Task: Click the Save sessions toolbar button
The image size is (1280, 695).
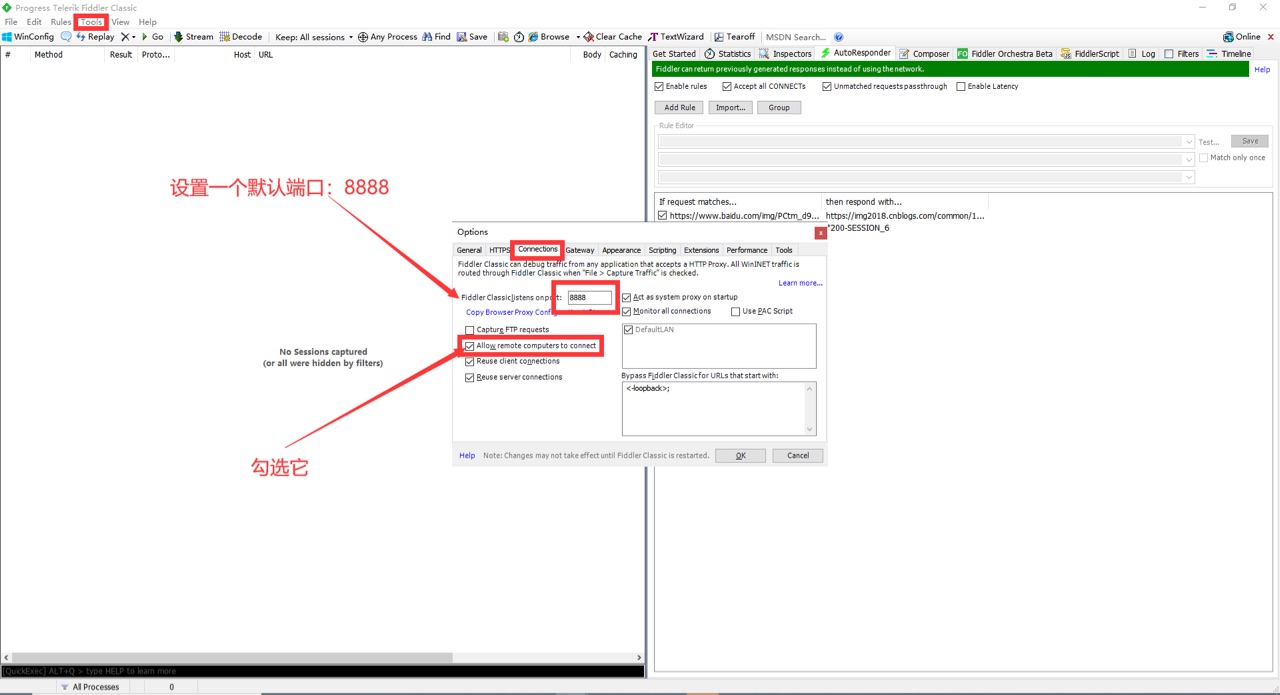Action: 472,37
